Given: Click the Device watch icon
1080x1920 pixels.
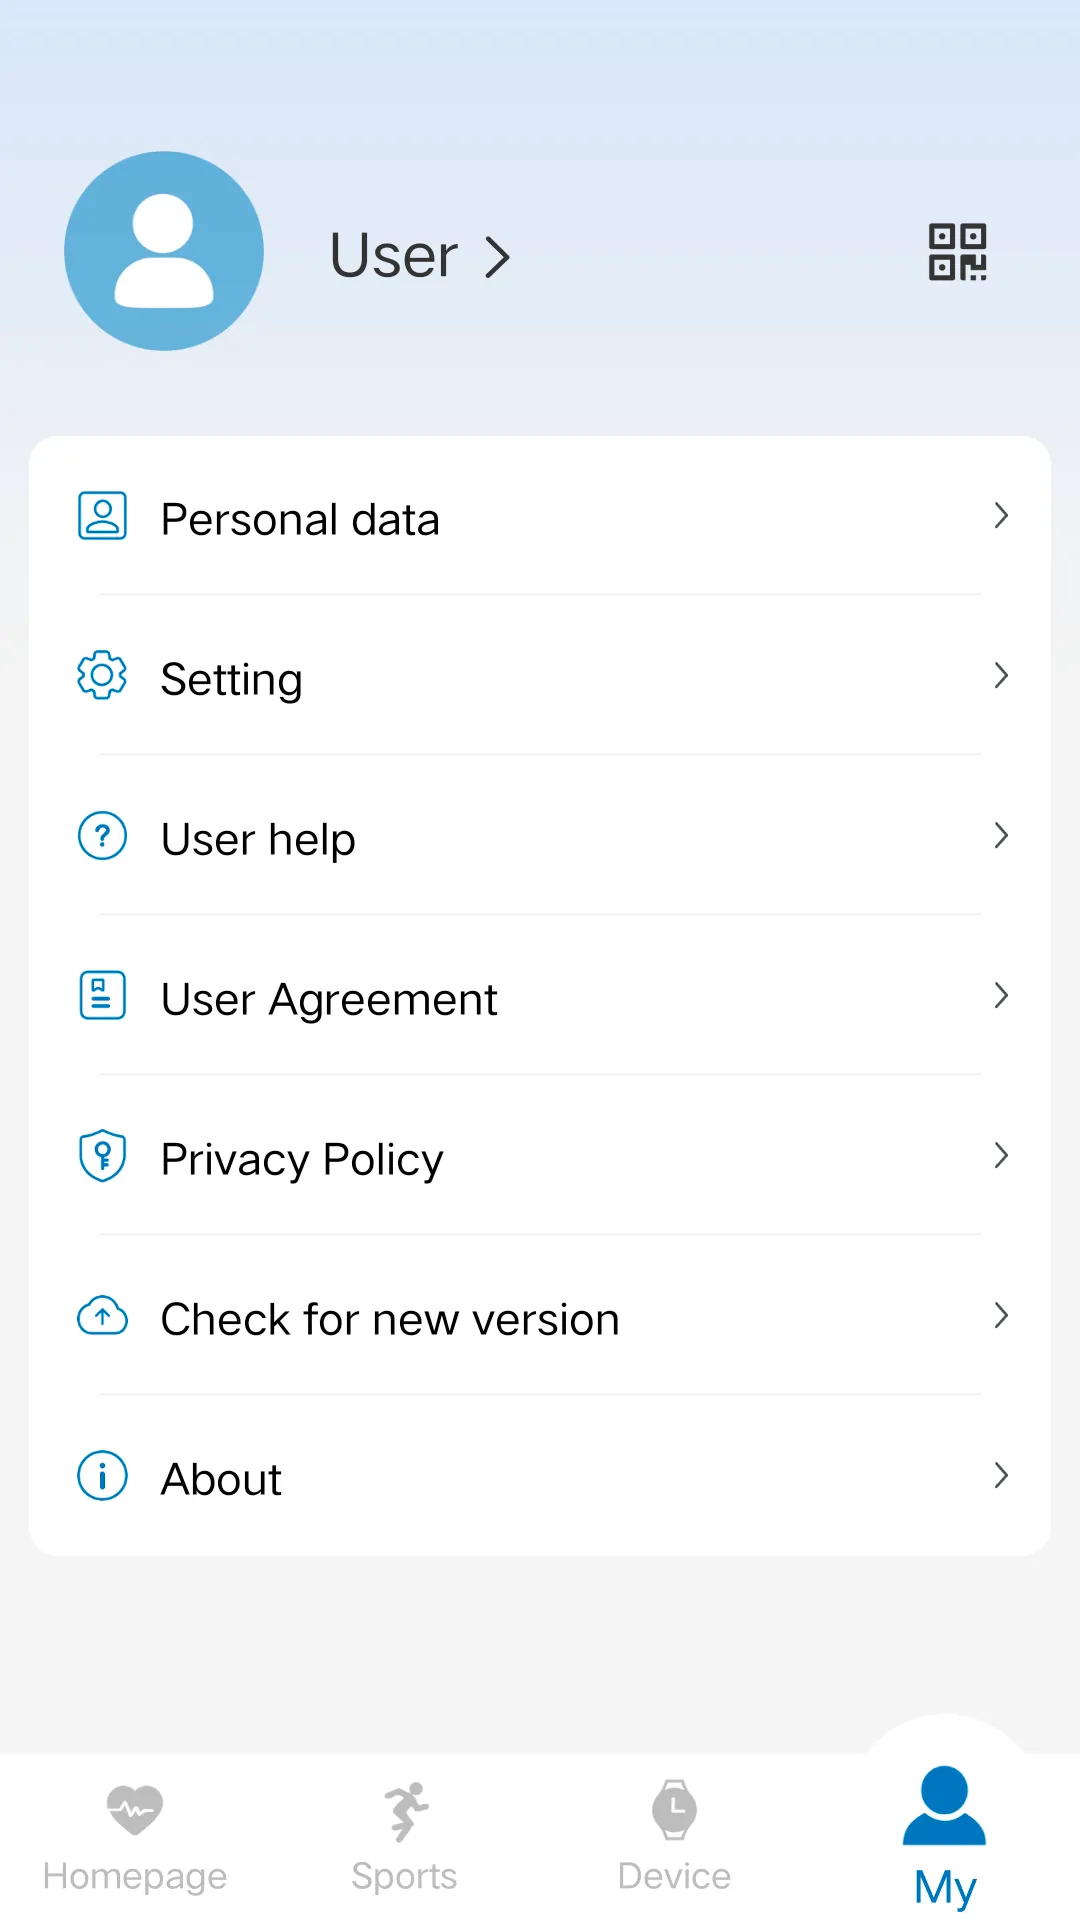Looking at the screenshot, I should coord(674,1809).
